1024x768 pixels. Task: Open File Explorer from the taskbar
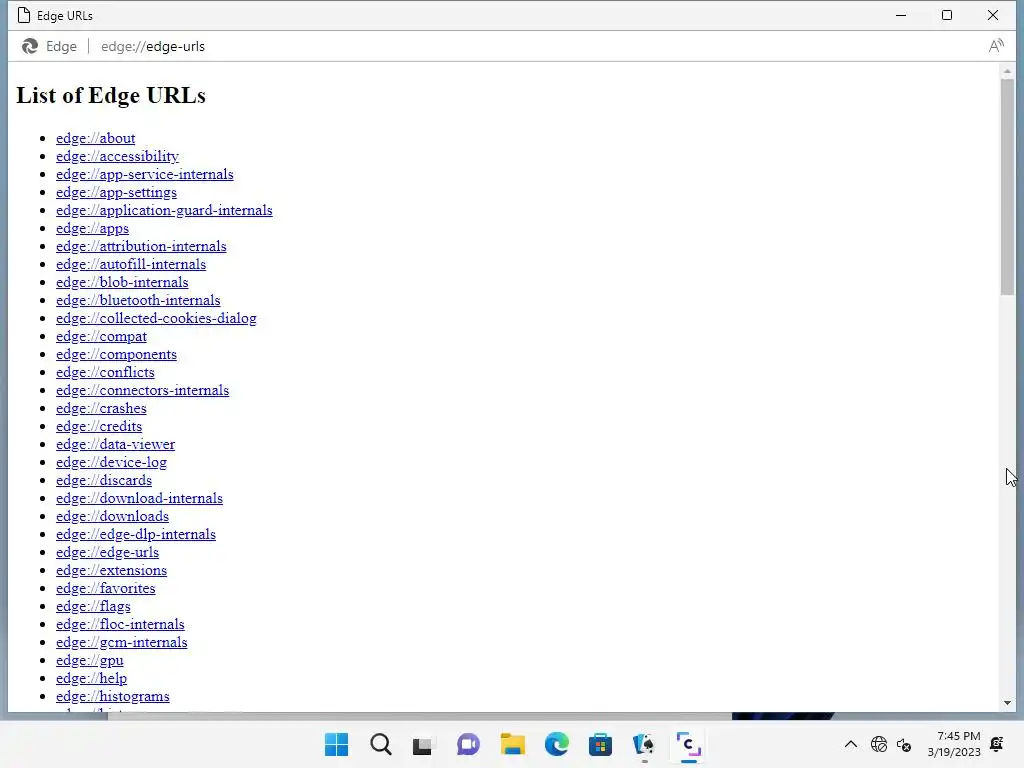click(x=513, y=744)
